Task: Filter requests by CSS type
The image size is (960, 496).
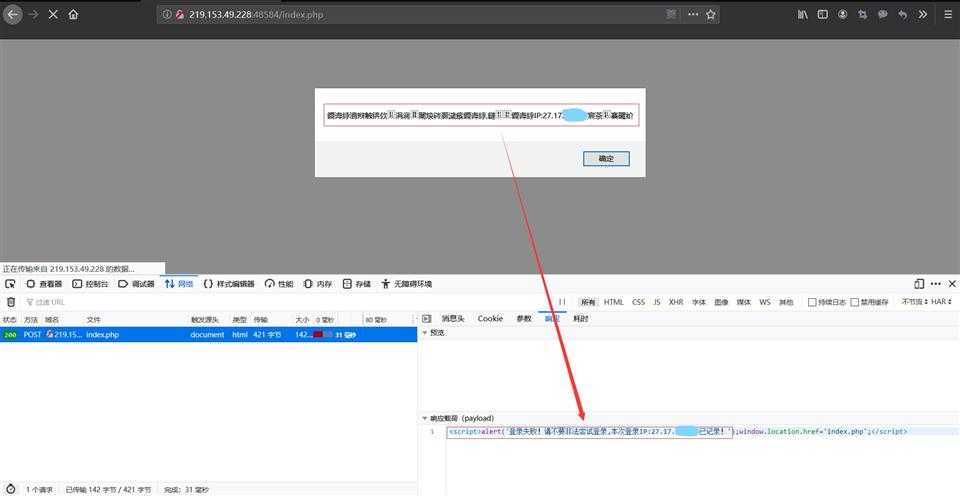Action: (639, 302)
